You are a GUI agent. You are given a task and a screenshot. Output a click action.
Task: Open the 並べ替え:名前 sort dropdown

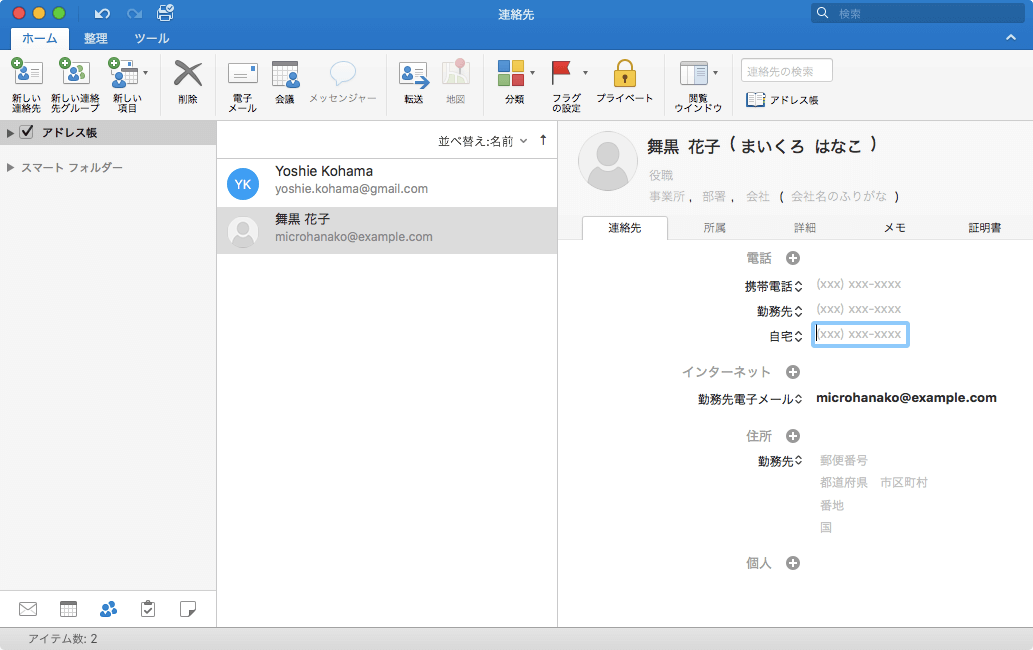tap(482, 141)
